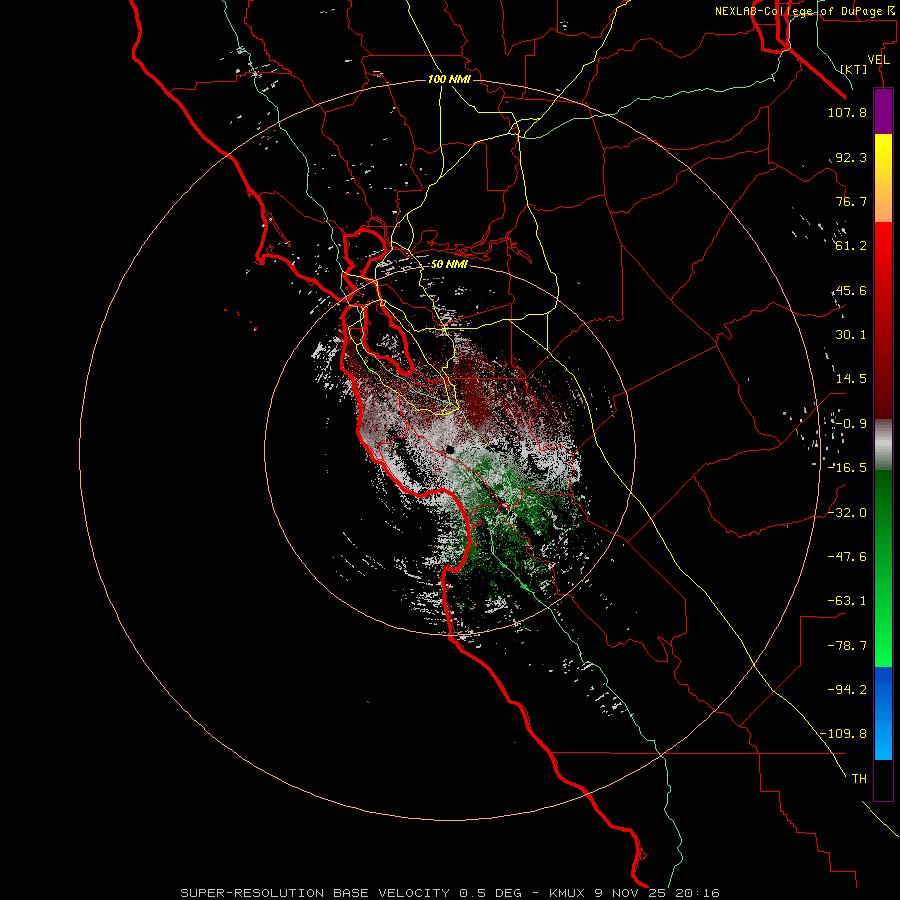Select the 92.3 scale value

851,157
